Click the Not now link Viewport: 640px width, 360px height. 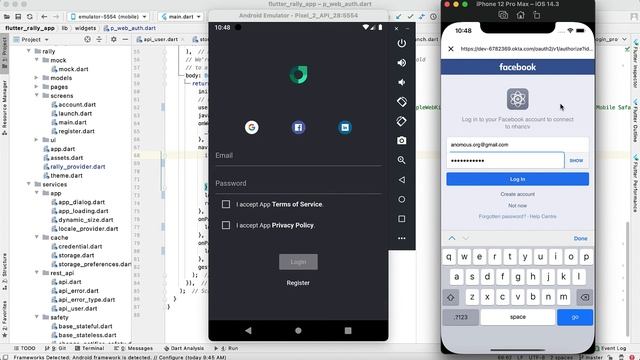[x=518, y=206]
